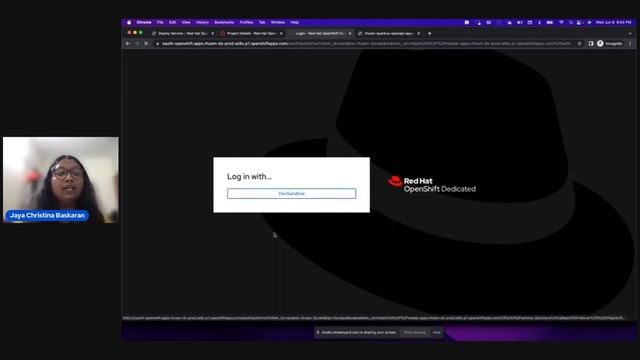Click the browser forward arrow

(x=137, y=43)
